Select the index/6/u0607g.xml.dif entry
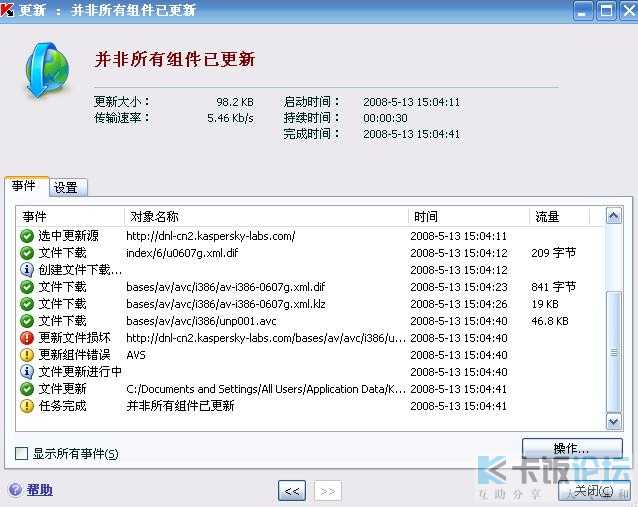Viewport: 638px width, 507px height. click(182, 253)
